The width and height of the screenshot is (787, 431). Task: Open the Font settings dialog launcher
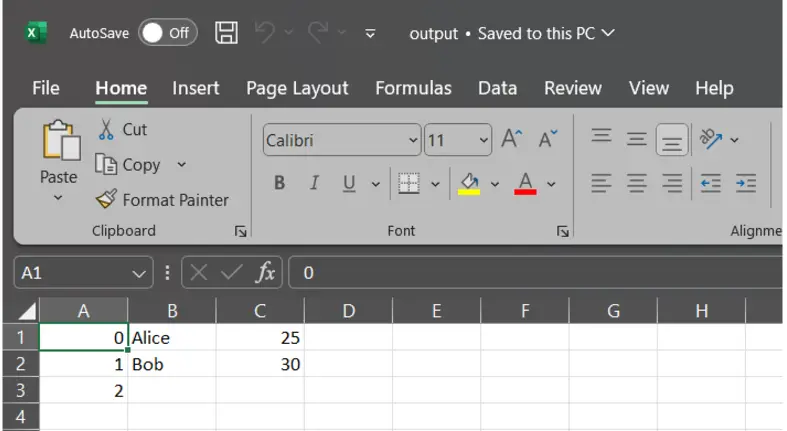coord(563,231)
